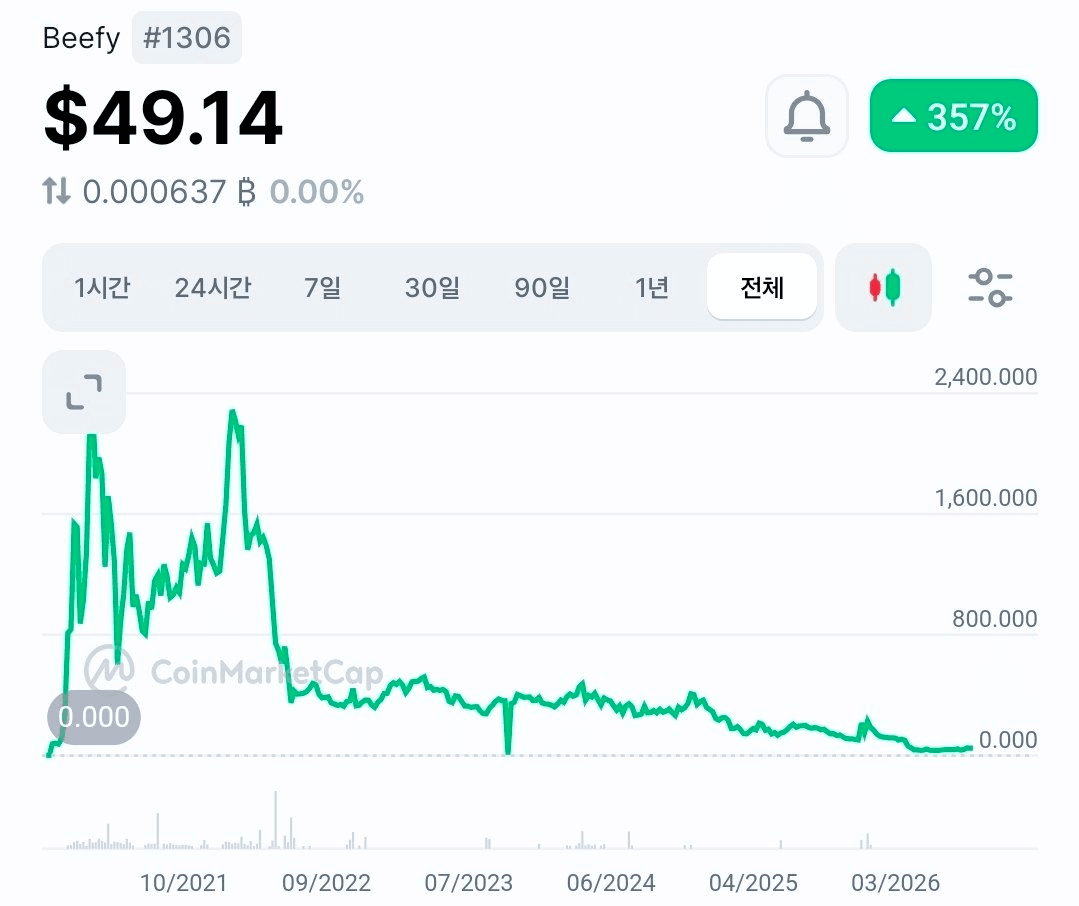Tap the 0.000637 BTC value
The image size is (1079, 906).
coord(169,191)
